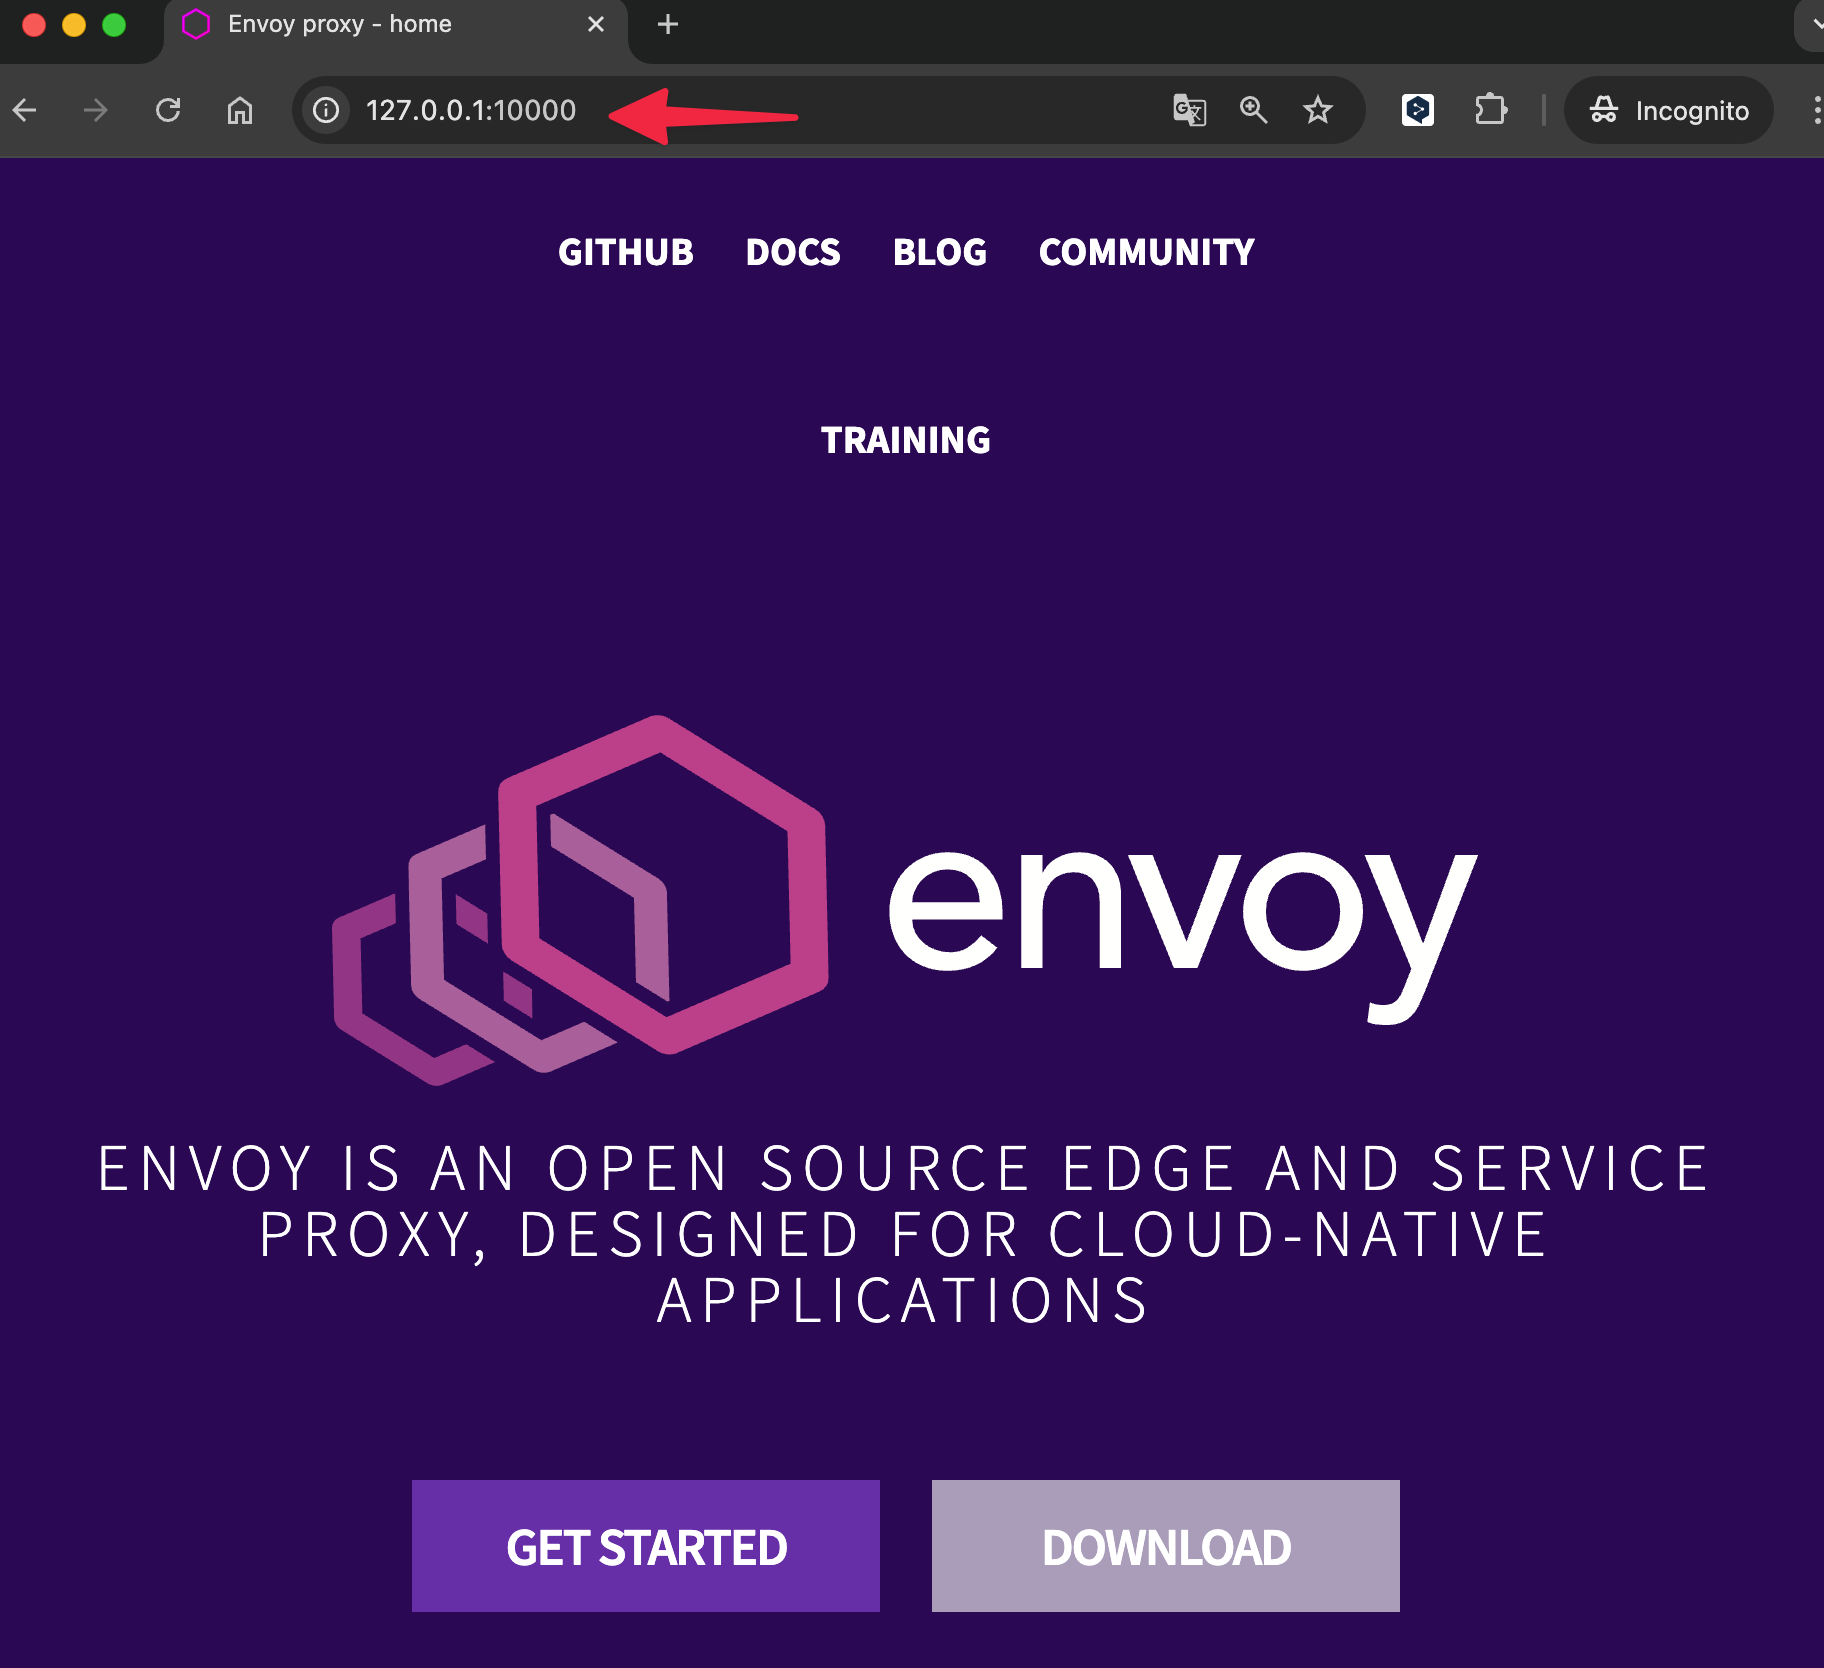Click the Envoy hexagon logo

[x=580, y=900]
